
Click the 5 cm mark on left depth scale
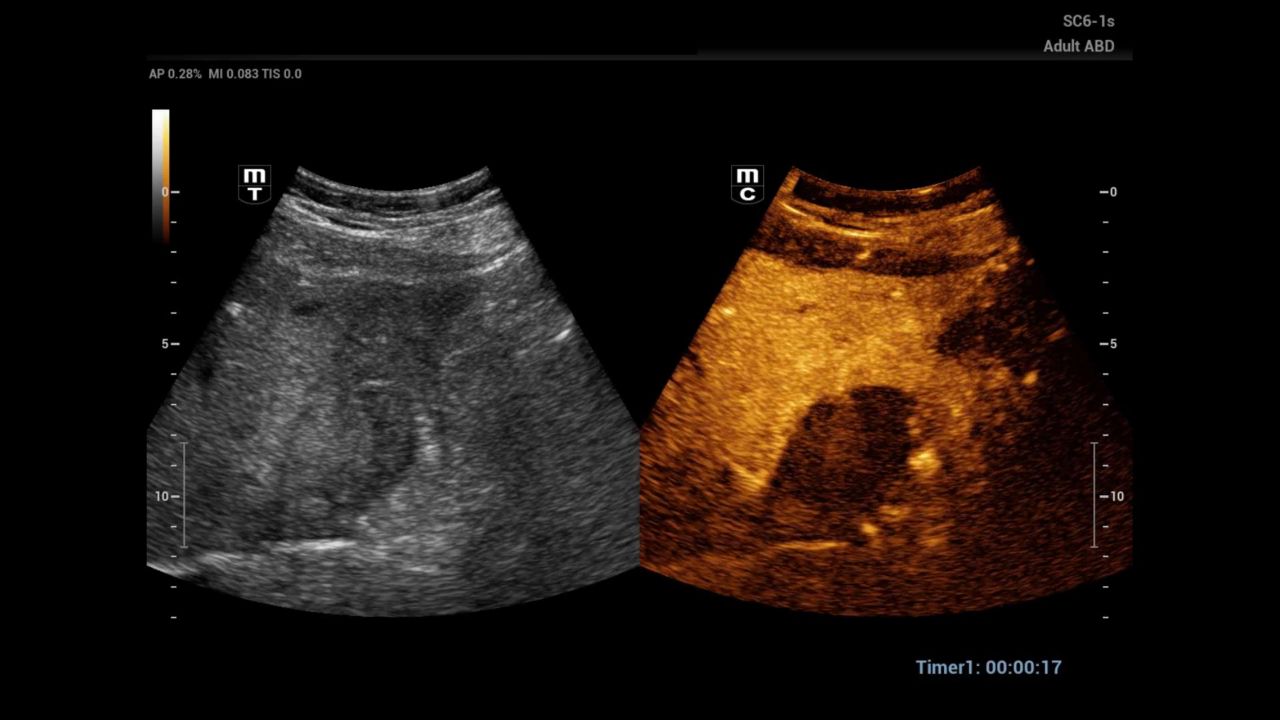click(x=165, y=344)
